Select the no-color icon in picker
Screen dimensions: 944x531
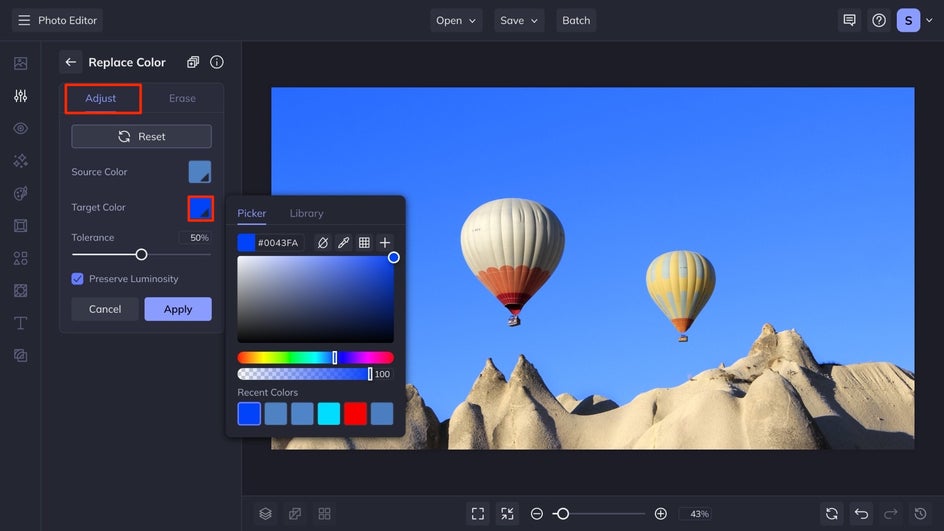322,243
